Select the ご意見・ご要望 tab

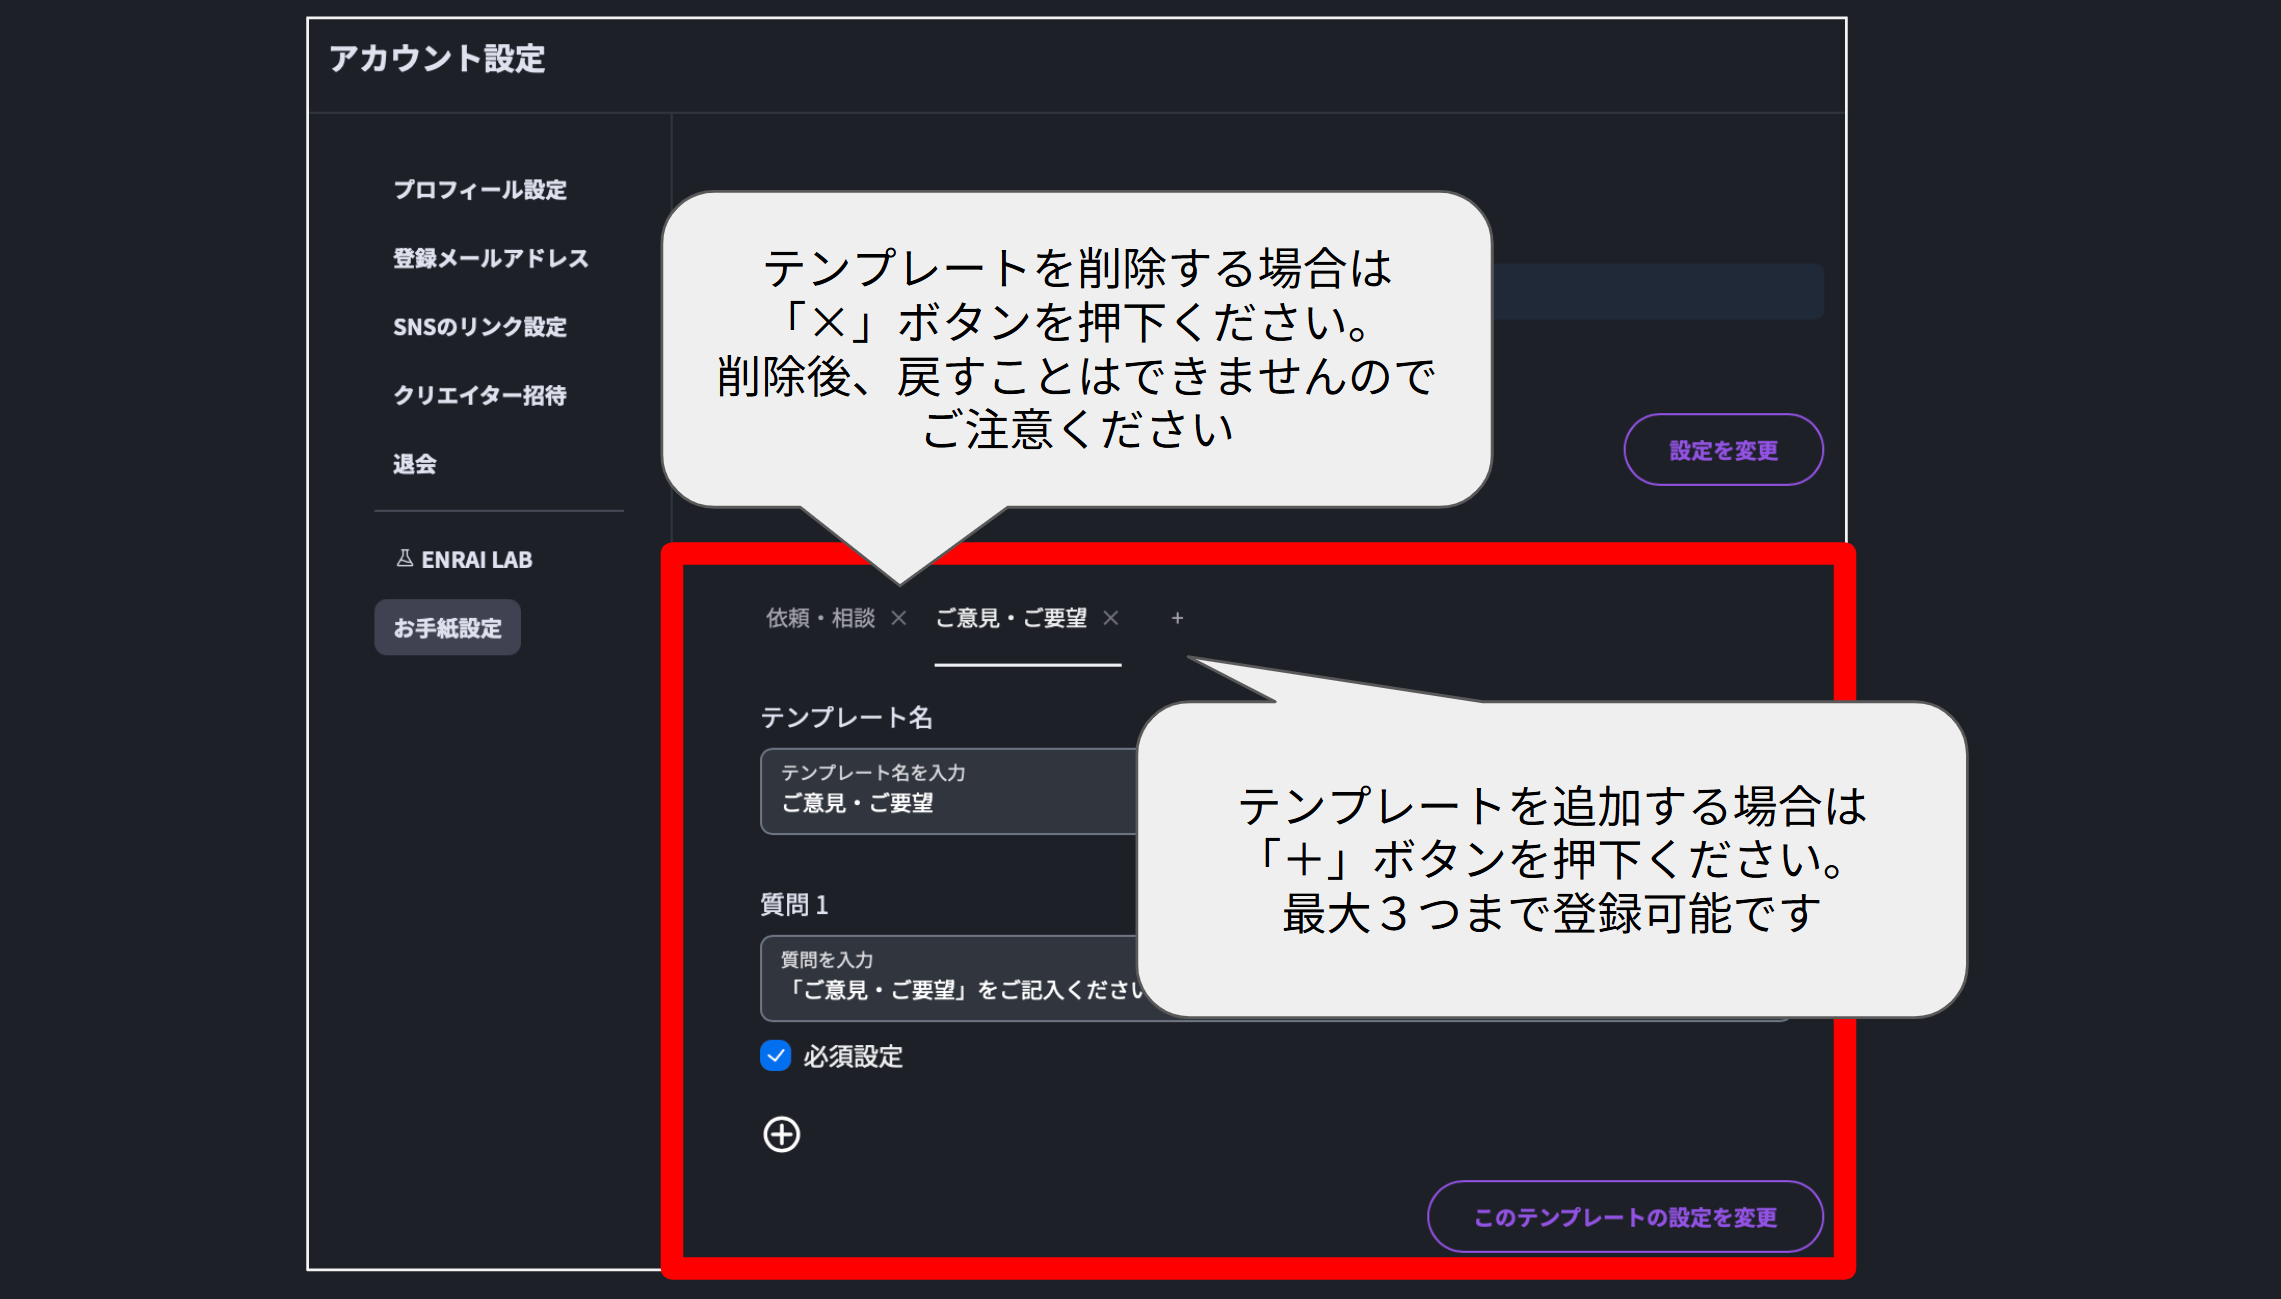point(1010,618)
